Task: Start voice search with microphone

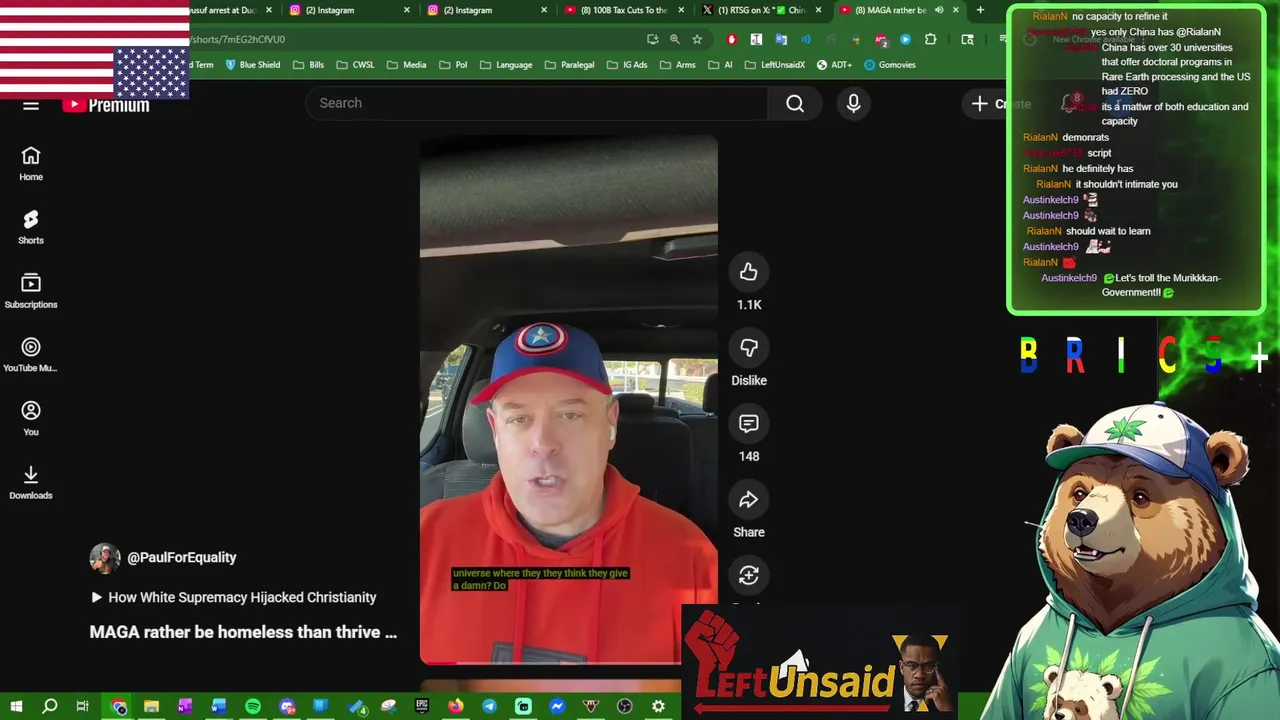Action: tap(853, 103)
